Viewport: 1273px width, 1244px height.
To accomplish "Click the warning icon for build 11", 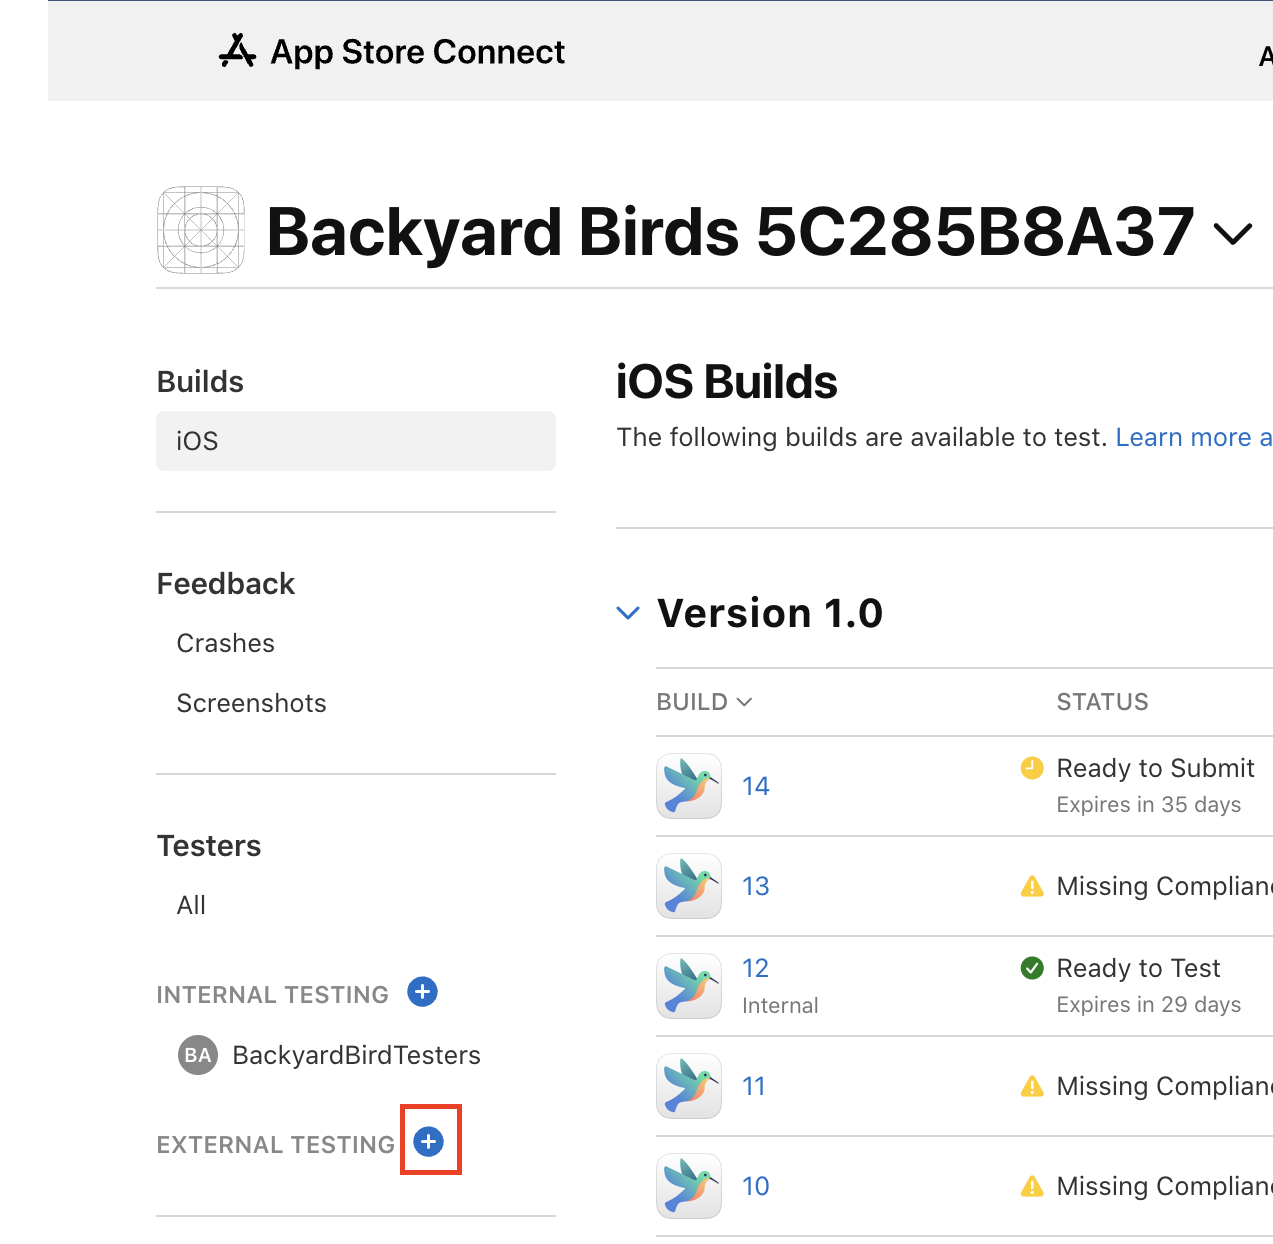I will click(1032, 1086).
